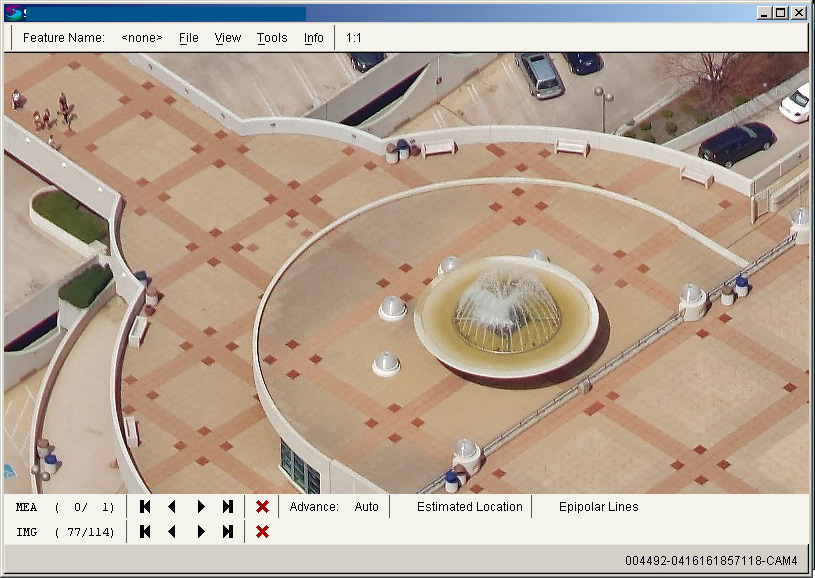Jump to first image in IMG row
Viewport: 815px width, 578px height.
pyautogui.click(x=145, y=532)
